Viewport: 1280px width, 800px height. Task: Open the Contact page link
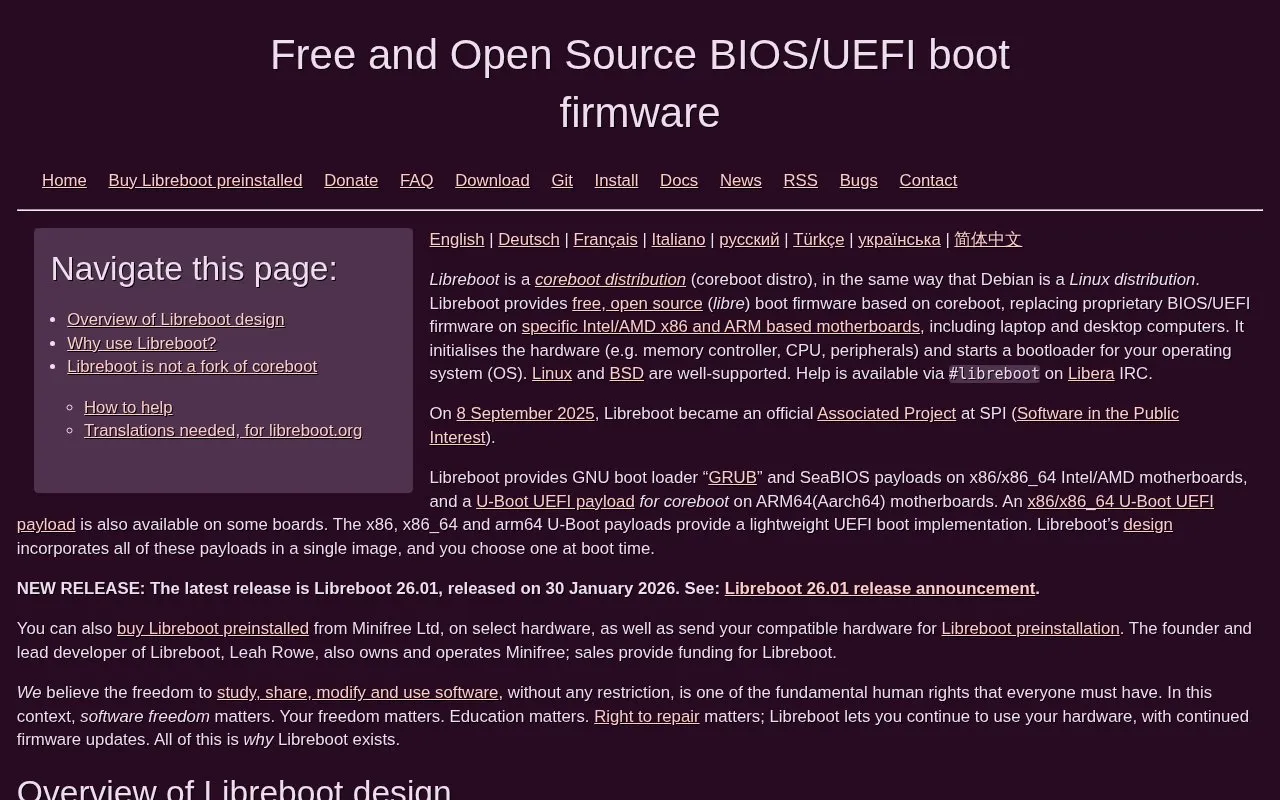928,180
